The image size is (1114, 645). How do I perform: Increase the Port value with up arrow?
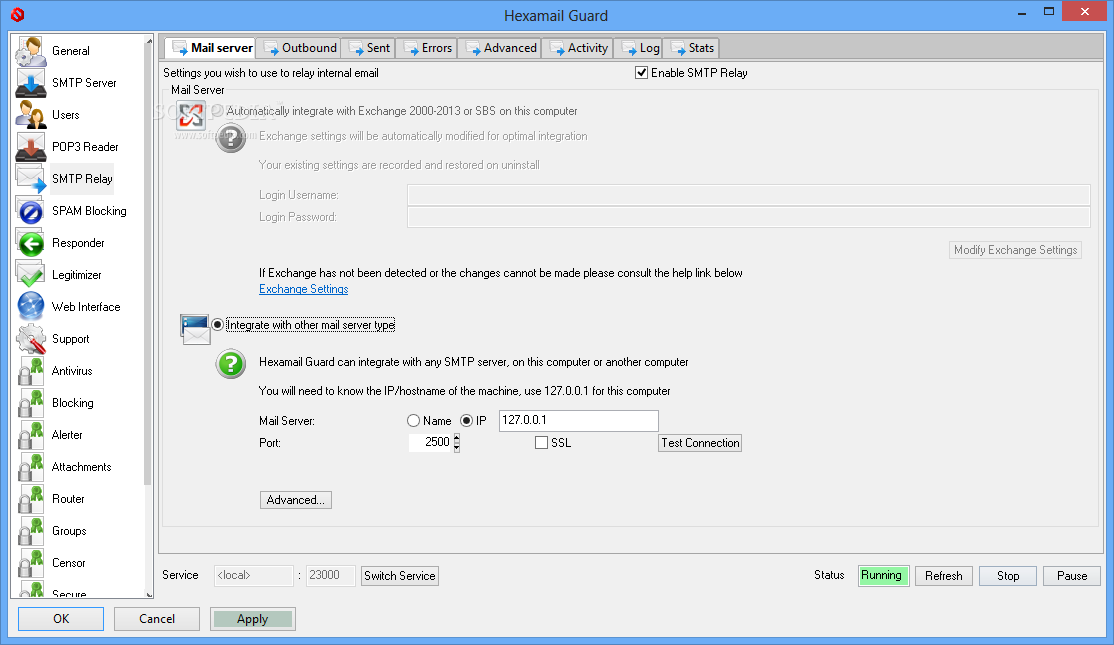457,438
